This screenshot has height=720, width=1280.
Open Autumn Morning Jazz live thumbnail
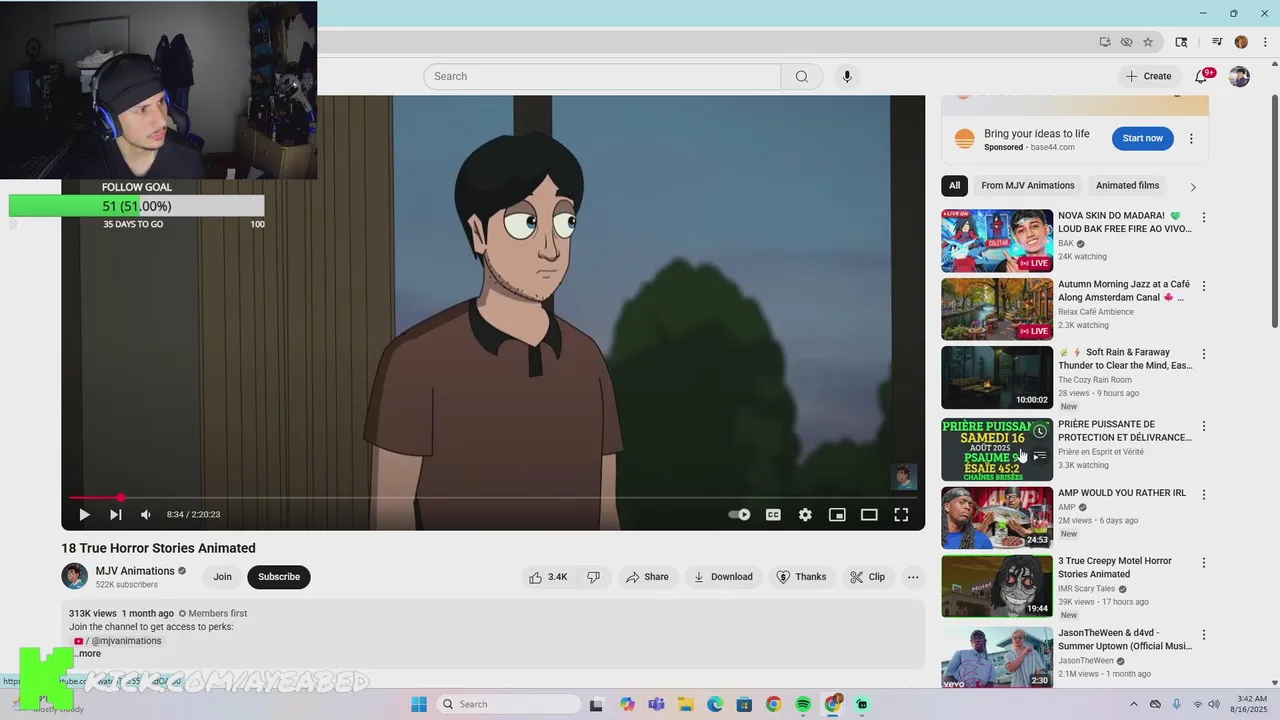[x=997, y=309]
